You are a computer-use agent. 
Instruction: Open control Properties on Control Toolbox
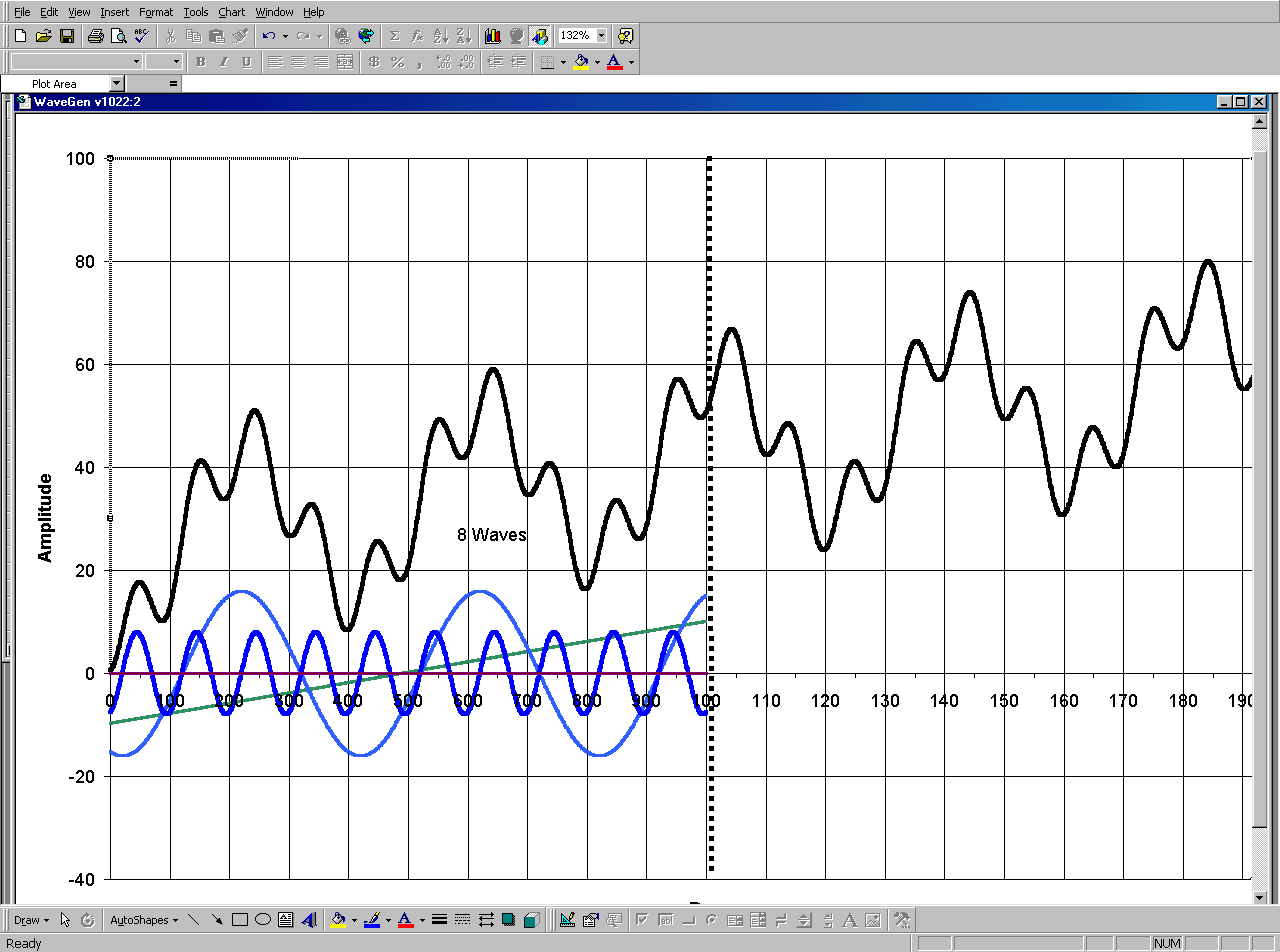coord(590,920)
